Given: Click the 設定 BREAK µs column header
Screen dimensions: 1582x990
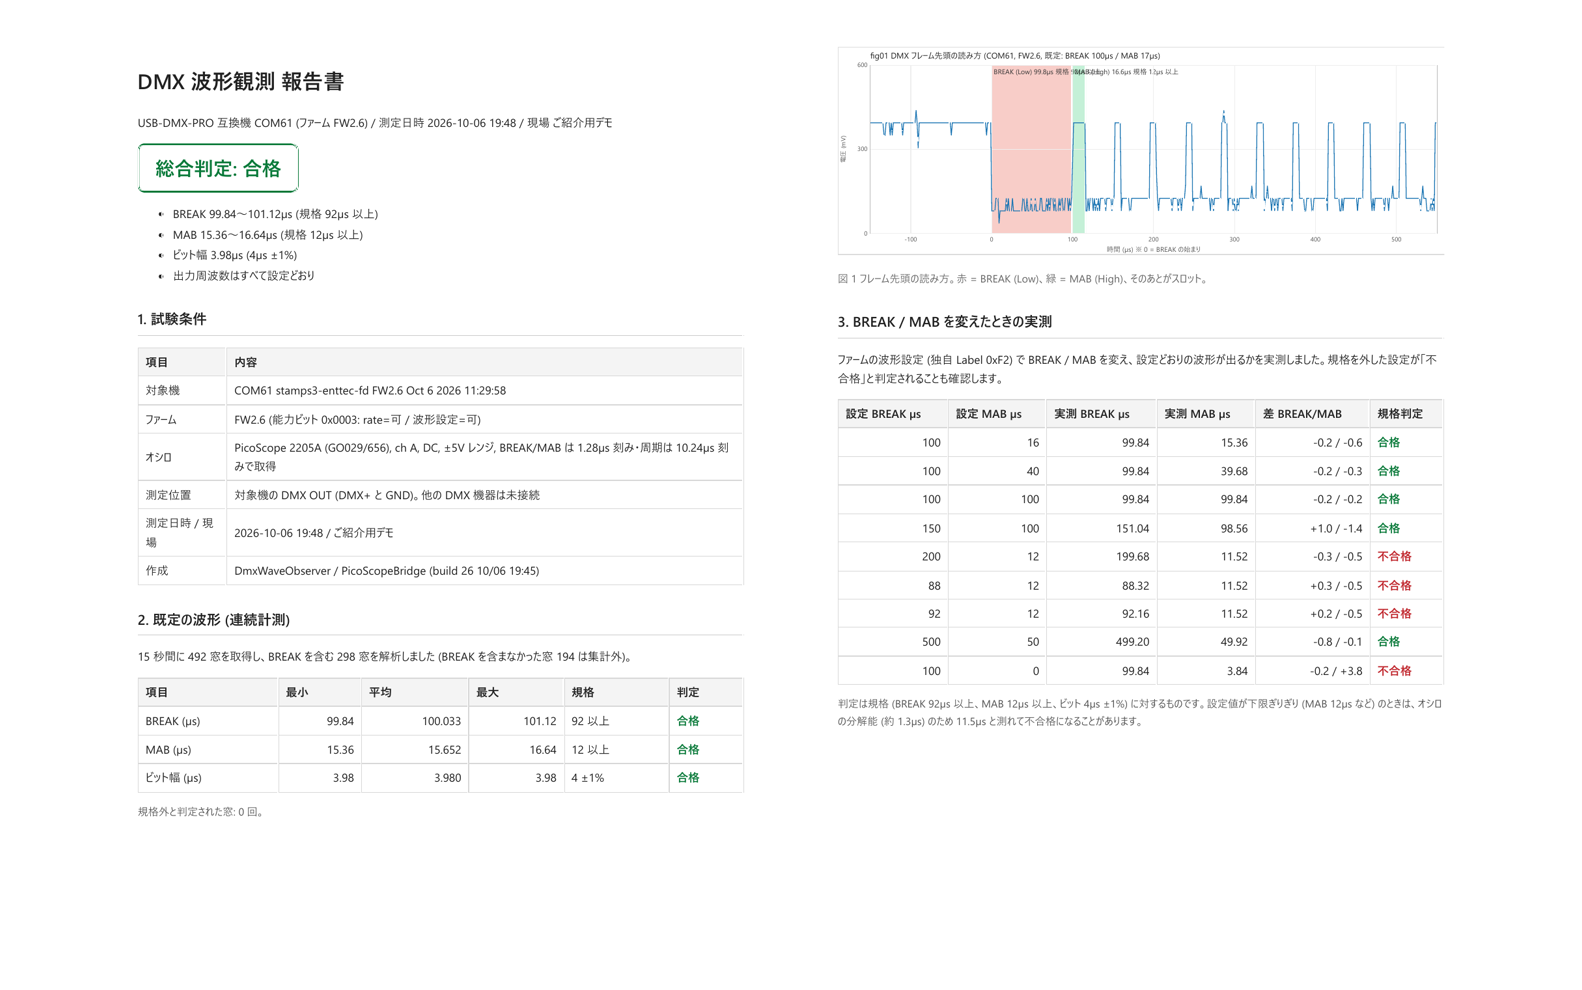Looking at the screenshot, I should (x=893, y=414).
